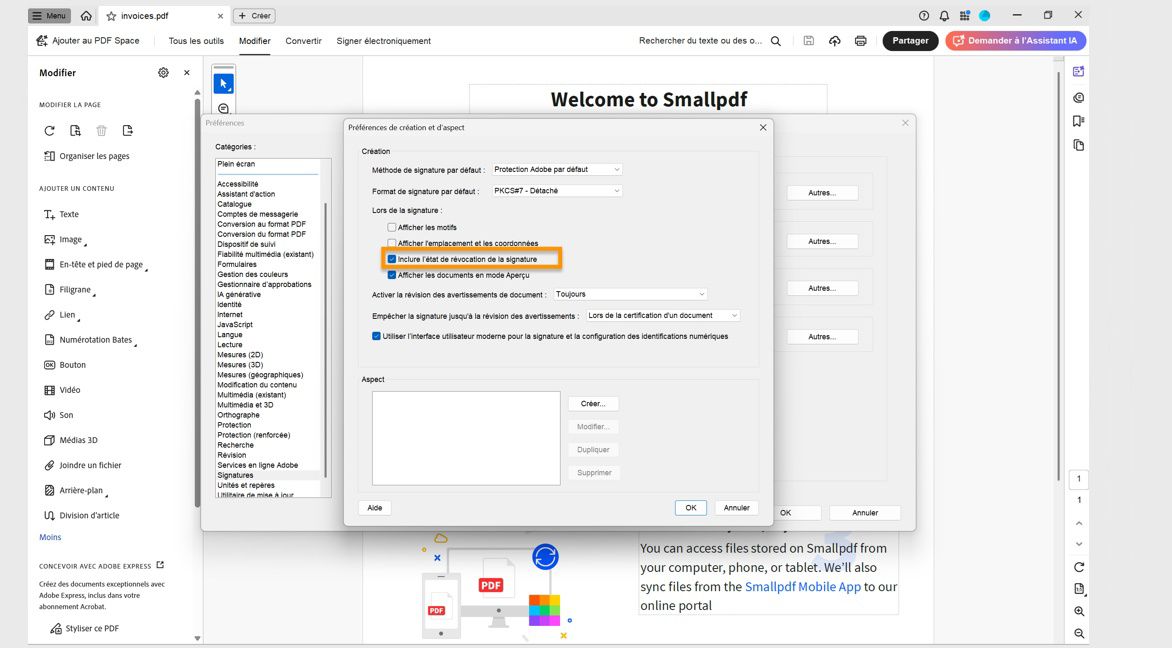Viewport: 1172px width, 648px height.
Task: Open the Home icon in the title bar
Action: [86, 16]
